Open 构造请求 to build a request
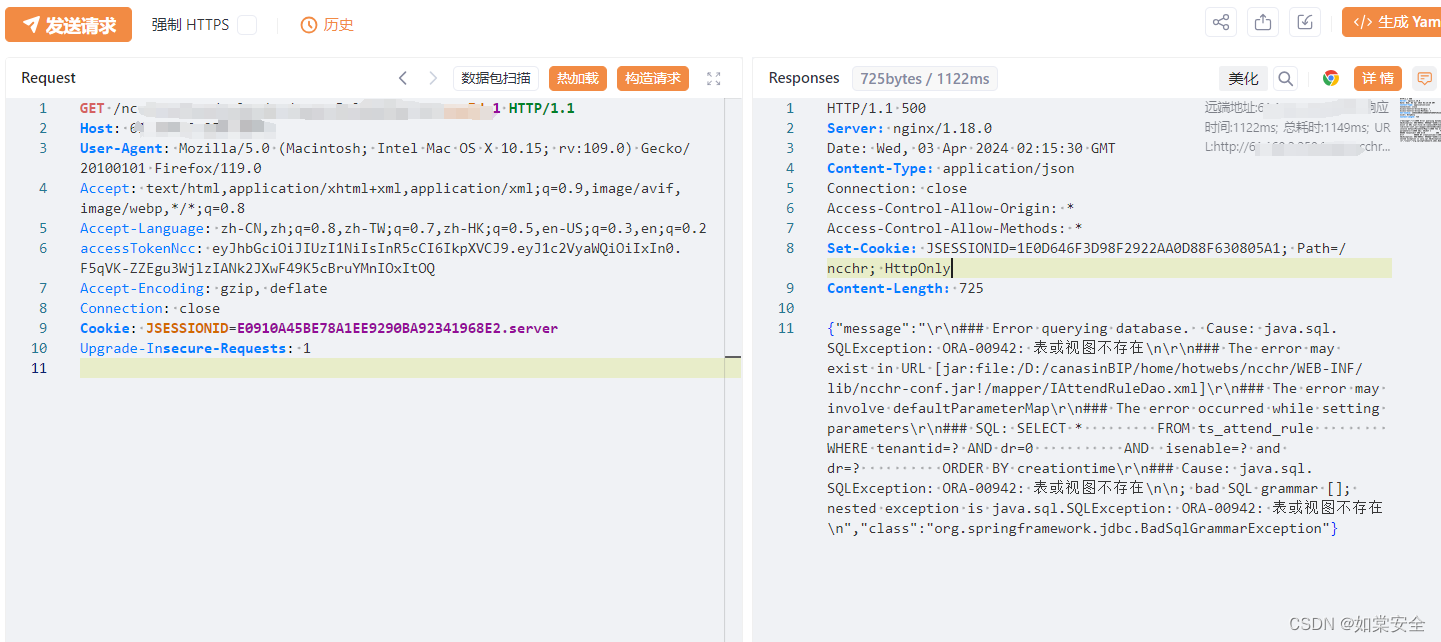This screenshot has height=642, width=1441. (652, 77)
